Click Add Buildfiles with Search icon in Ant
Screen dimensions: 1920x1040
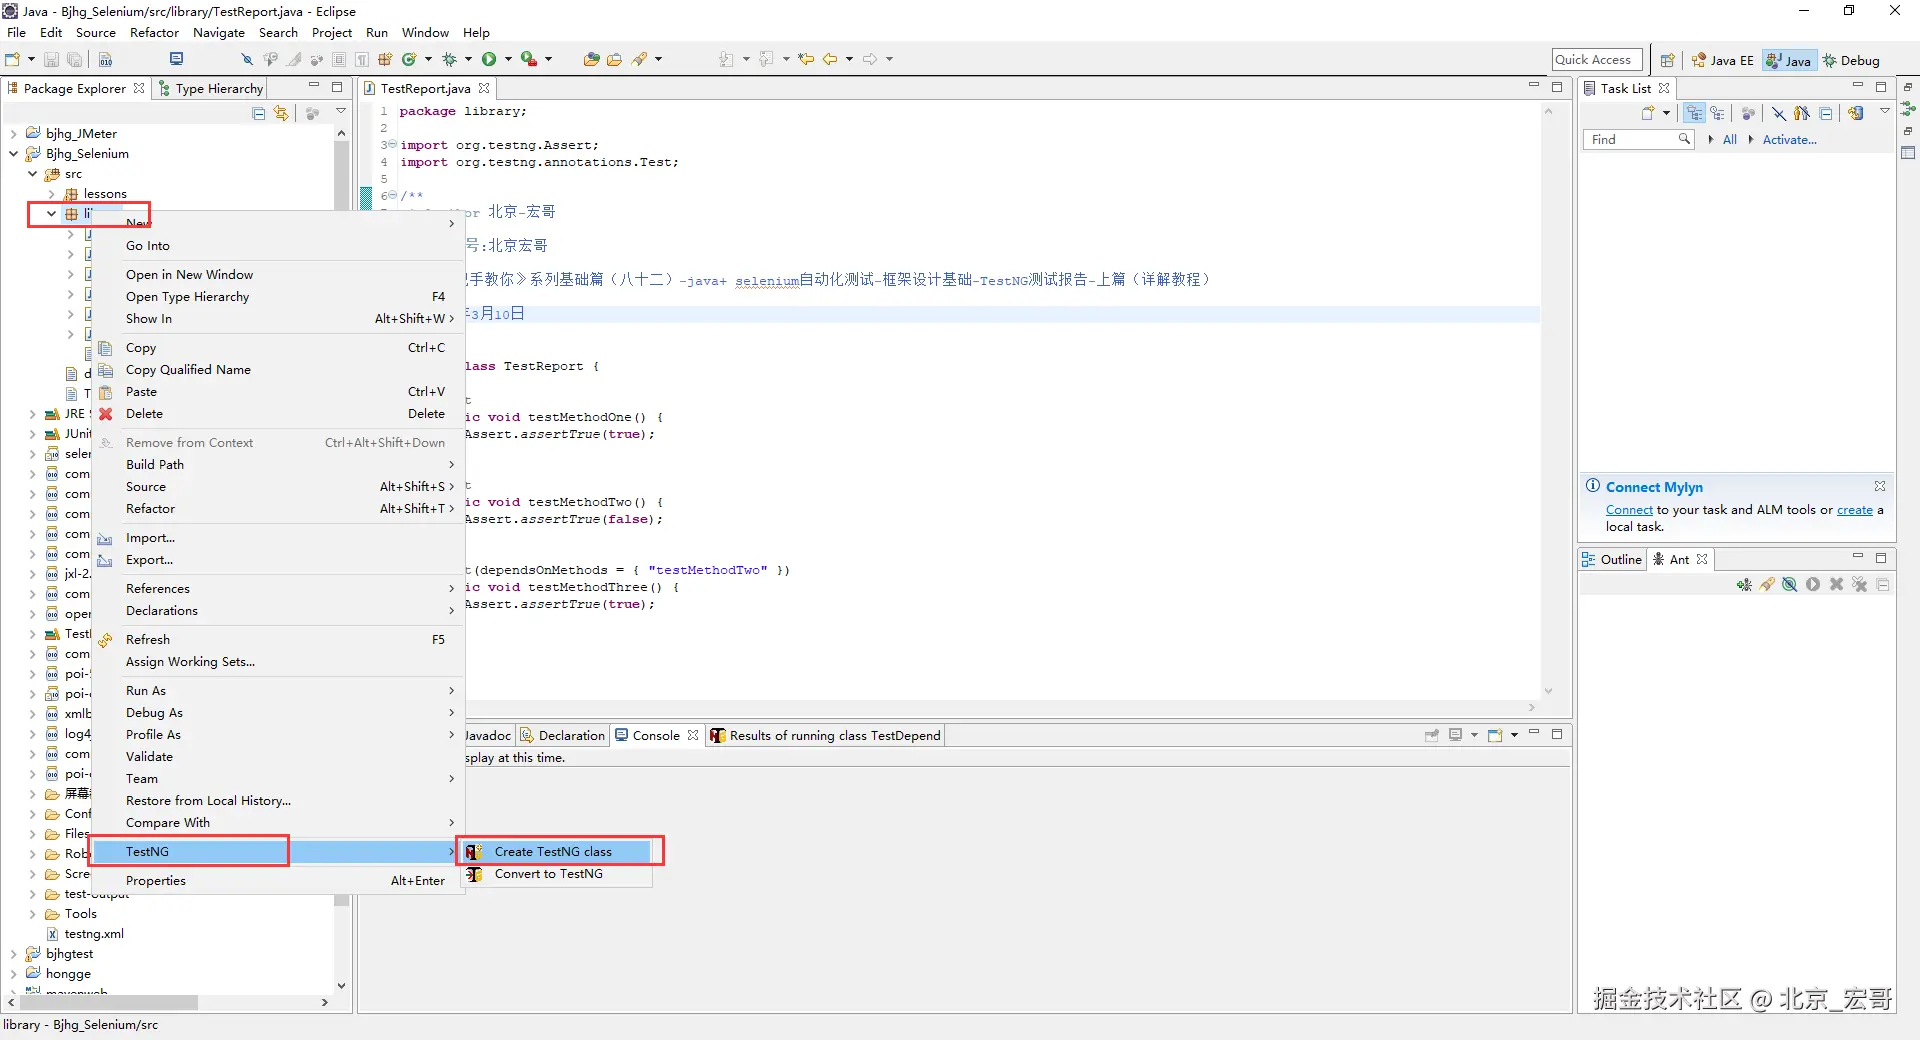[x=1767, y=585]
